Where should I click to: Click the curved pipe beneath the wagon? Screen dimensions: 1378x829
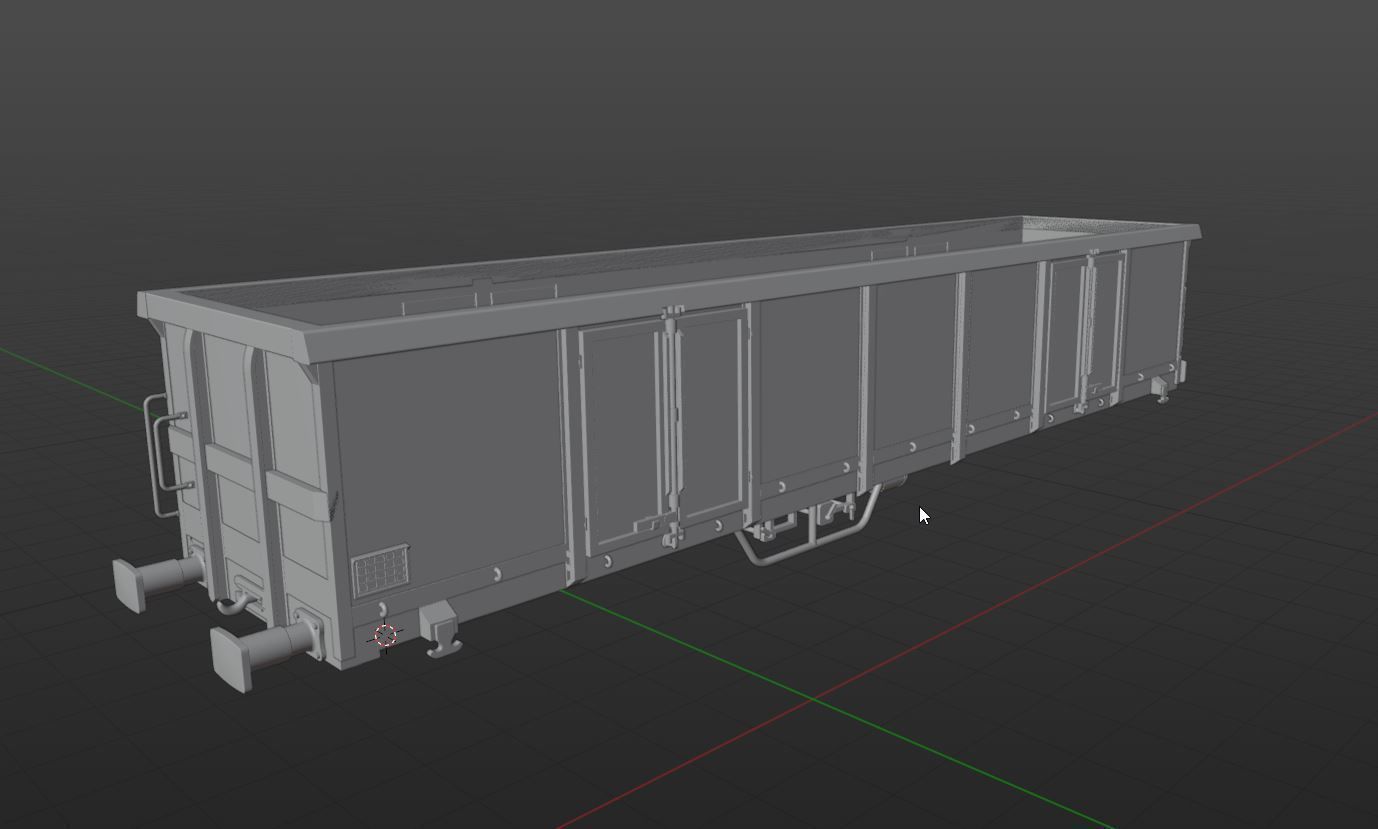pos(812,527)
